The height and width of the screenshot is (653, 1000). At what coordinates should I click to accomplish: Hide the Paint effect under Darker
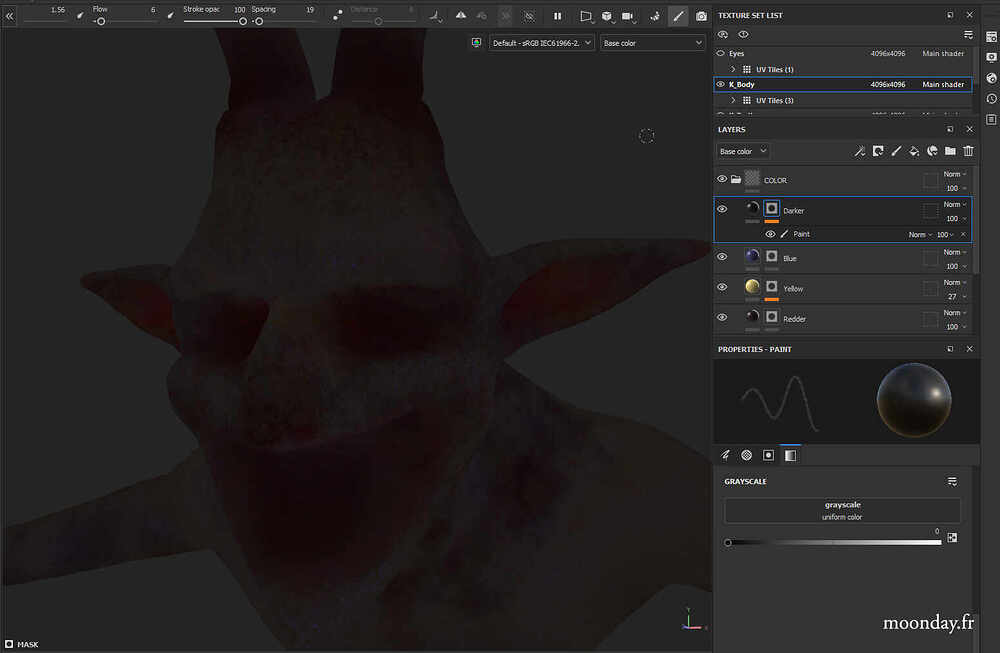(x=770, y=234)
